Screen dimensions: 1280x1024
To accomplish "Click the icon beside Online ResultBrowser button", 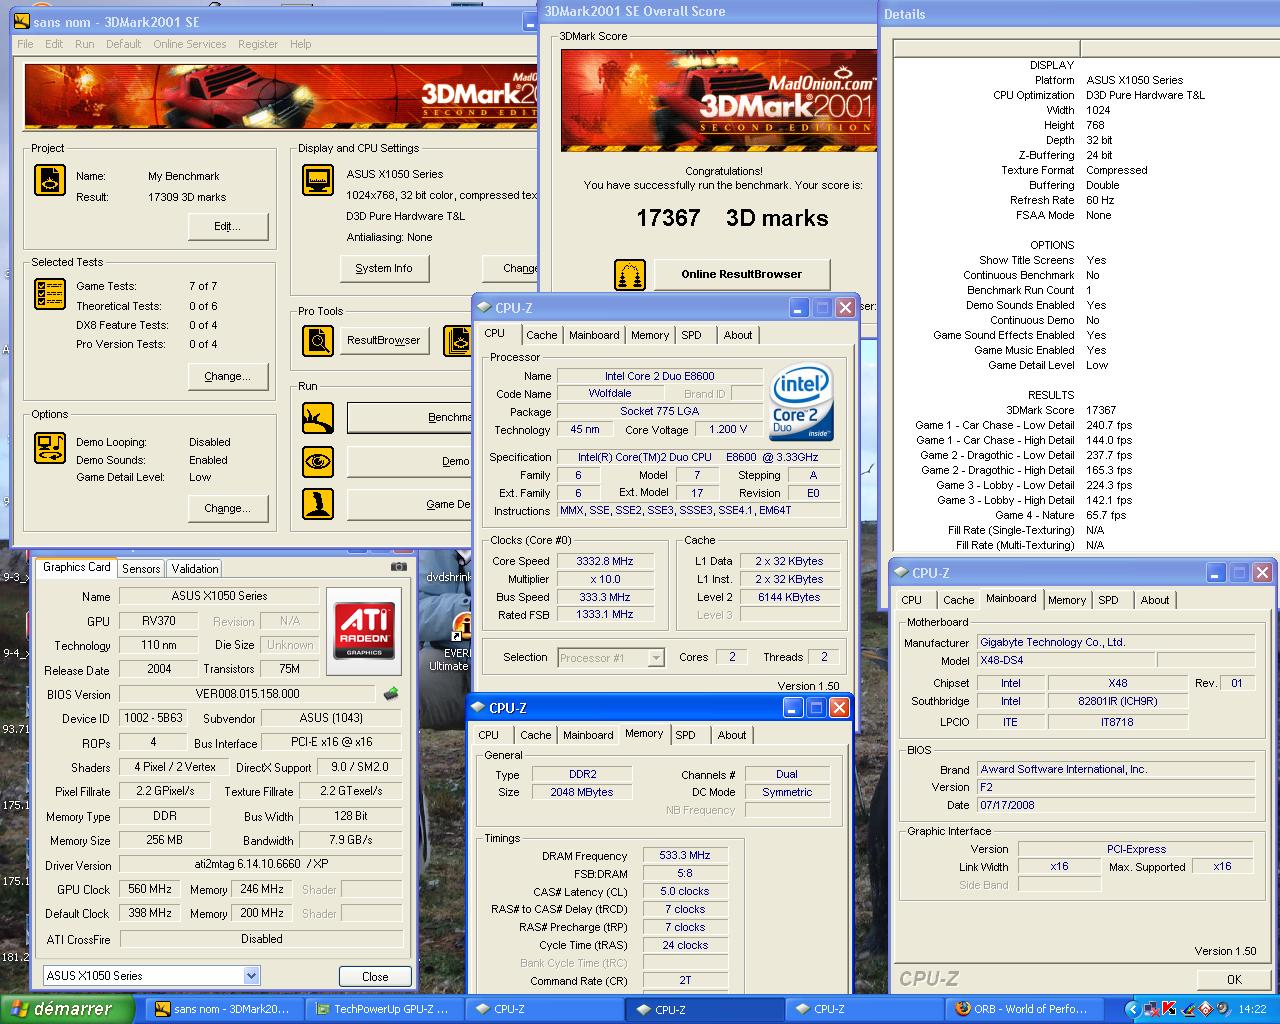I will point(629,274).
